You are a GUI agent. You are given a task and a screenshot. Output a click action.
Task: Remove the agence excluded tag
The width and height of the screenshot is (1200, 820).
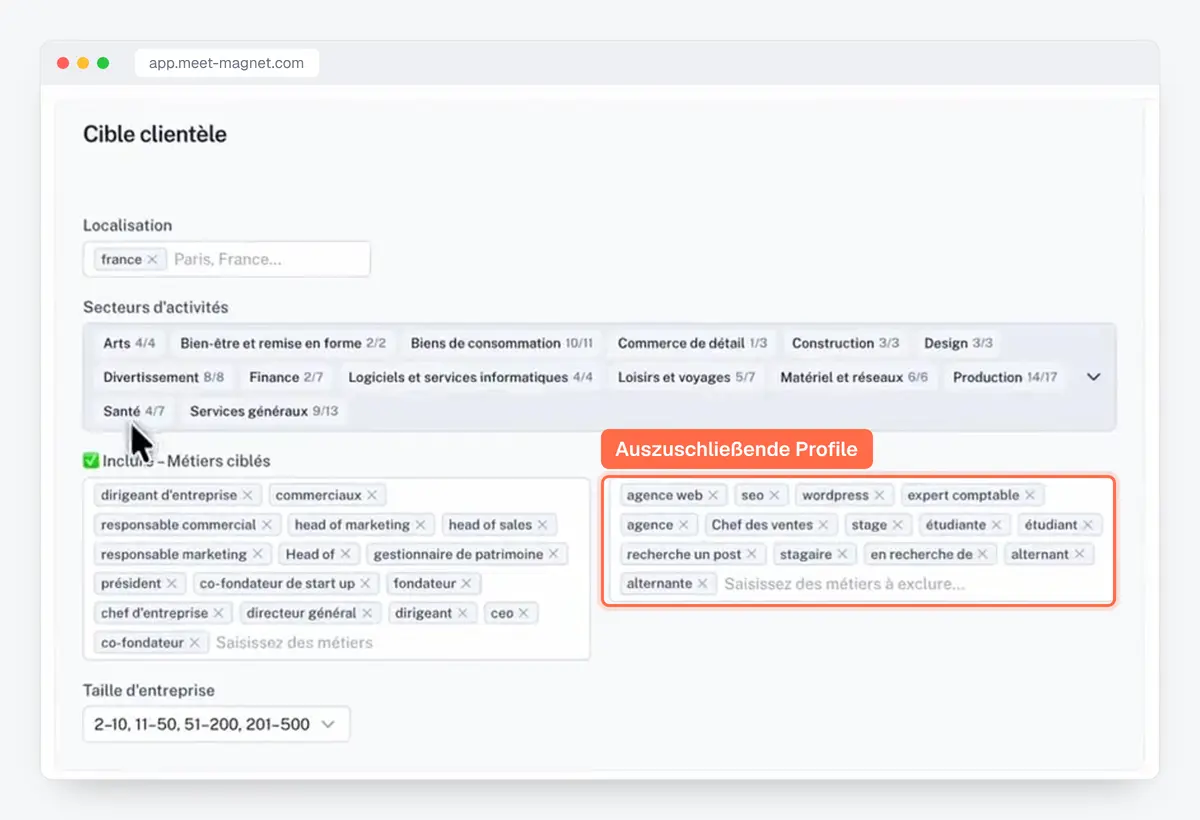(x=683, y=525)
